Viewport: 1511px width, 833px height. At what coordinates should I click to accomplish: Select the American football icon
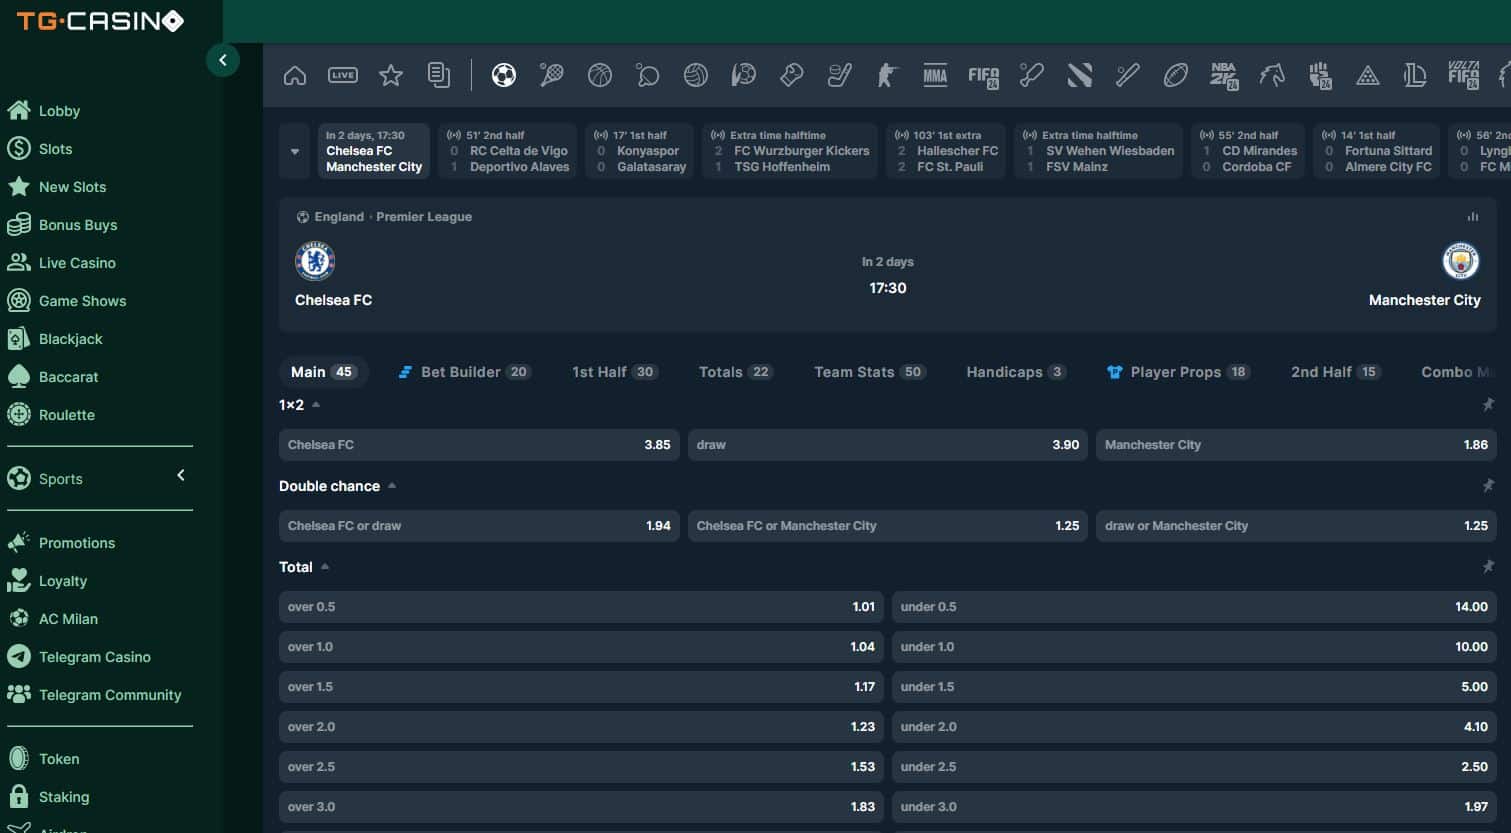coord(1176,75)
